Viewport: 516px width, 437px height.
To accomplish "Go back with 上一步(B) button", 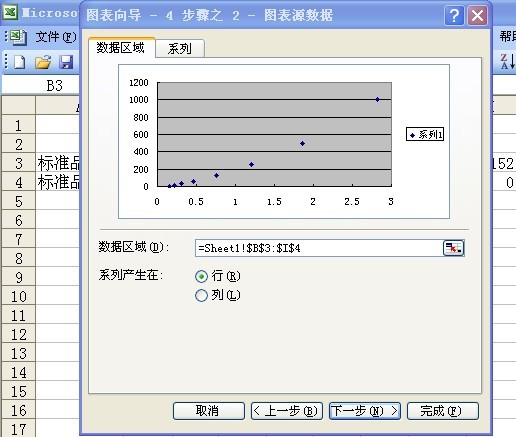I will pyautogui.click(x=287, y=411).
